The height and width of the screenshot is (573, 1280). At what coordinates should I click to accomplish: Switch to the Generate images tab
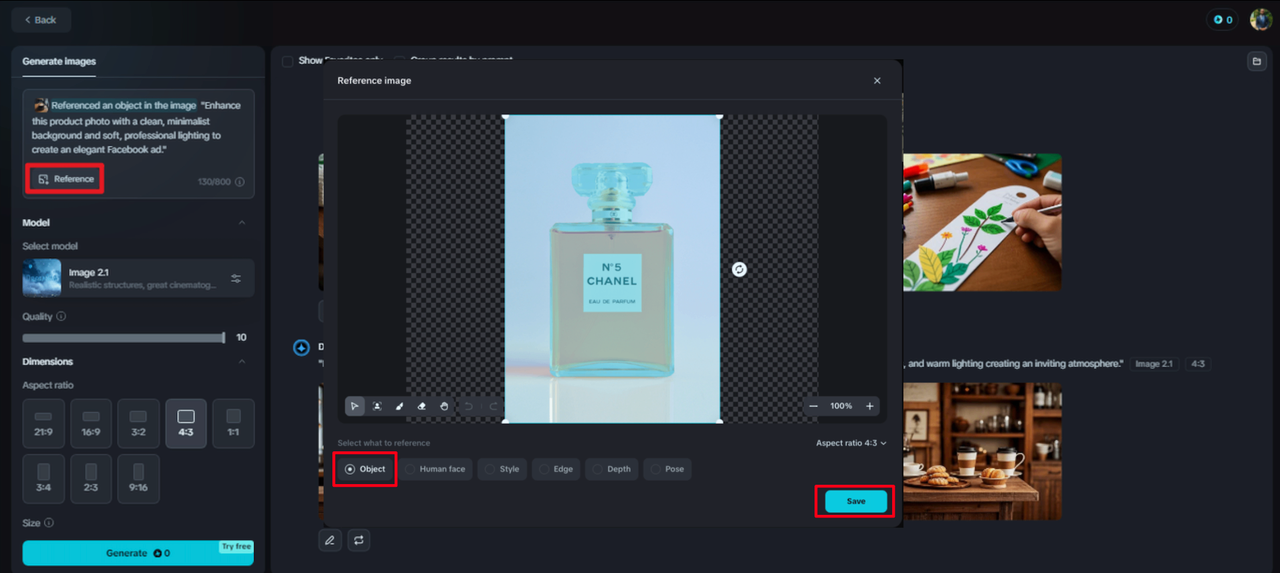59,62
